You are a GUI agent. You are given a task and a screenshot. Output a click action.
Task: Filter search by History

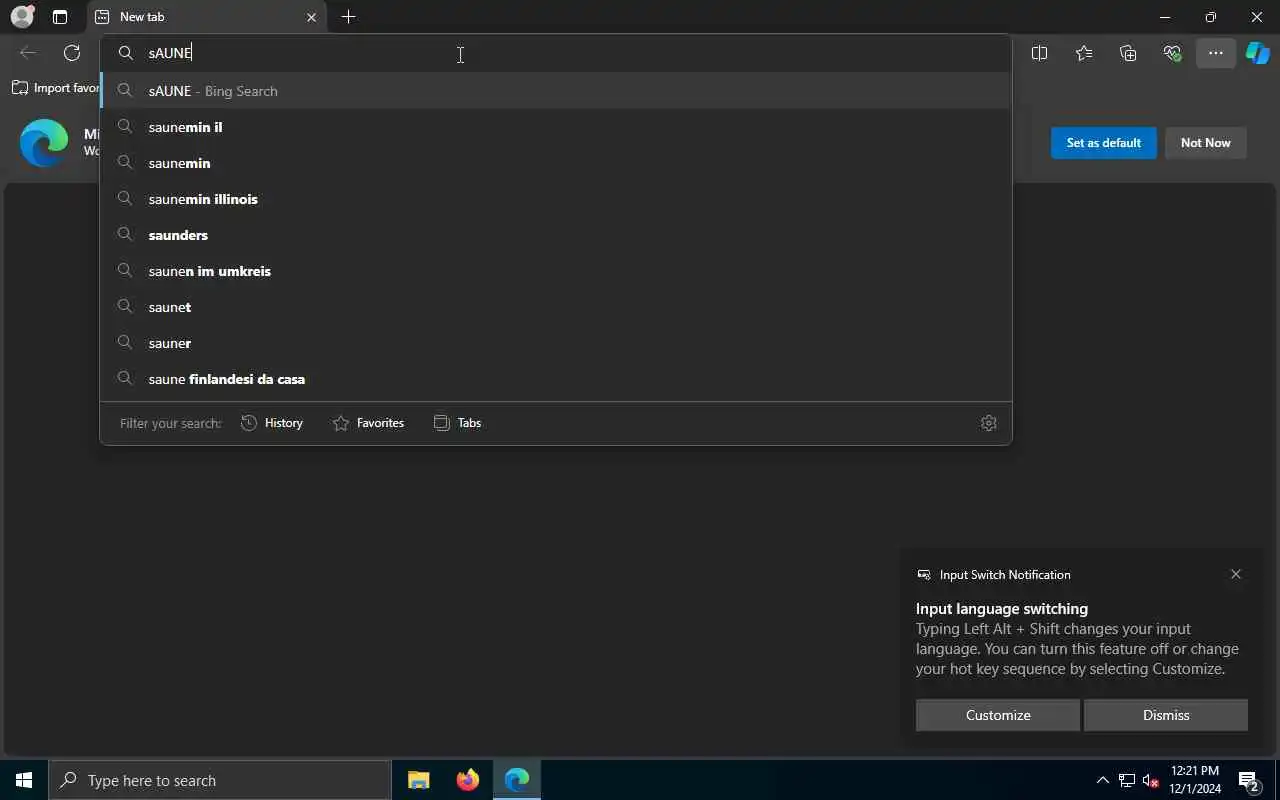[272, 423]
